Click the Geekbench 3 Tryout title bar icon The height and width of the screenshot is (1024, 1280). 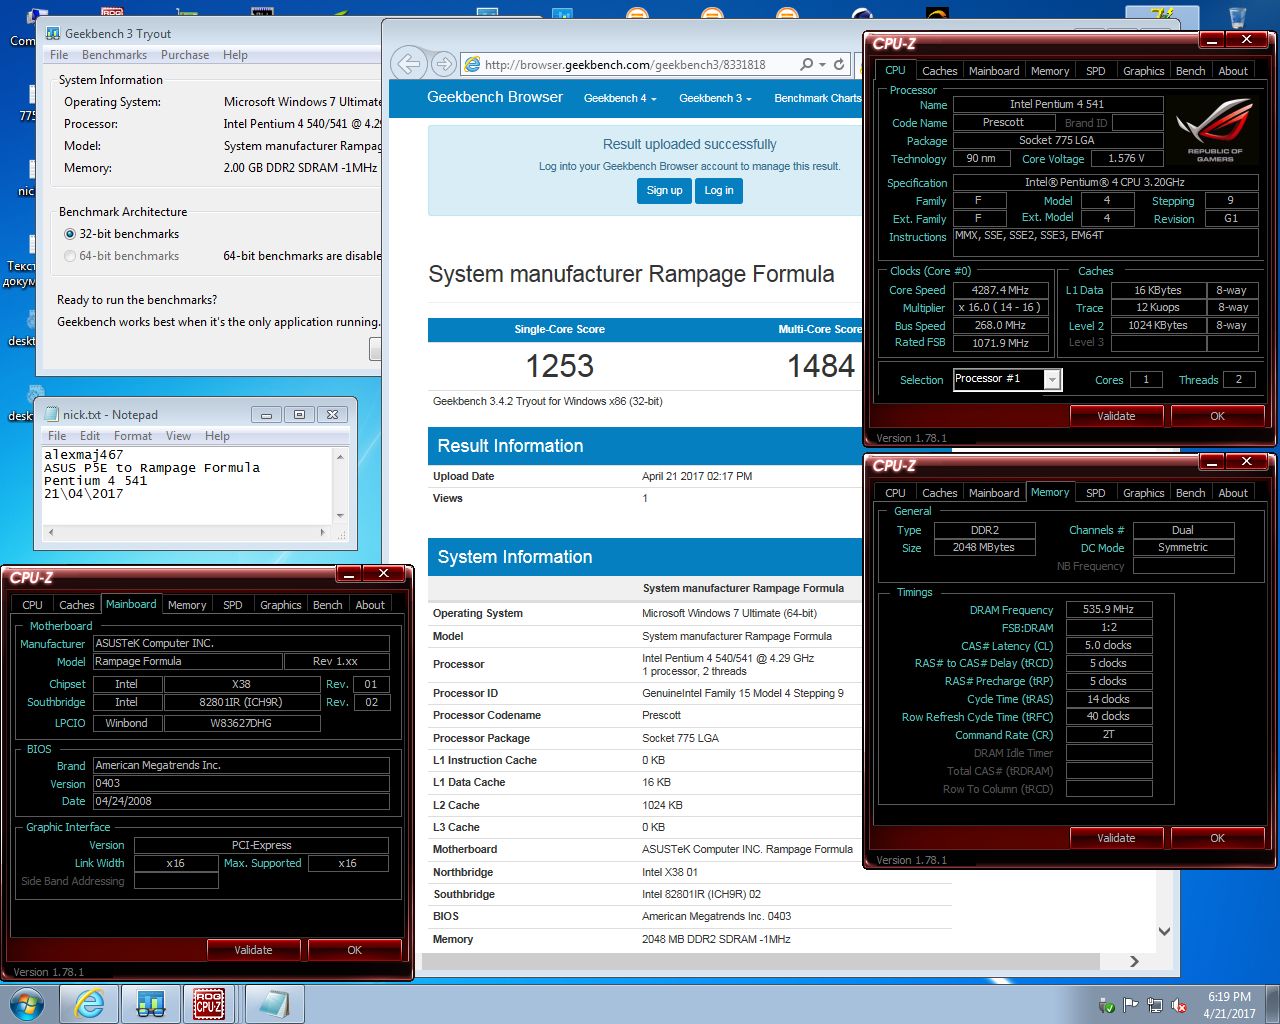[54, 33]
